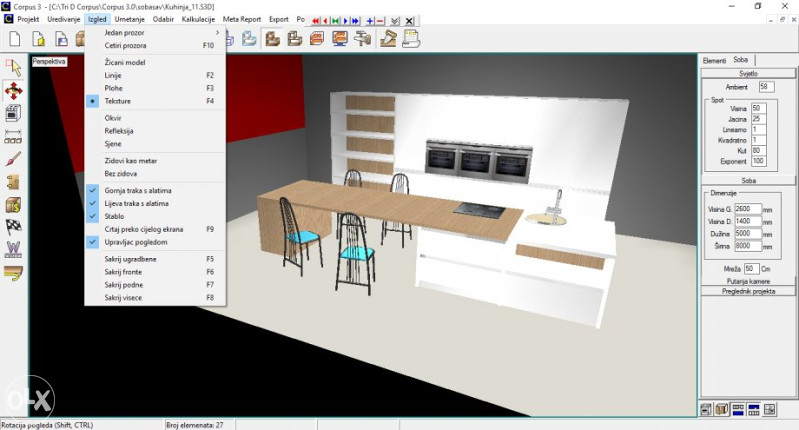Pick the paint brush material tool
The width and height of the screenshot is (799, 430).
click(x=13, y=159)
